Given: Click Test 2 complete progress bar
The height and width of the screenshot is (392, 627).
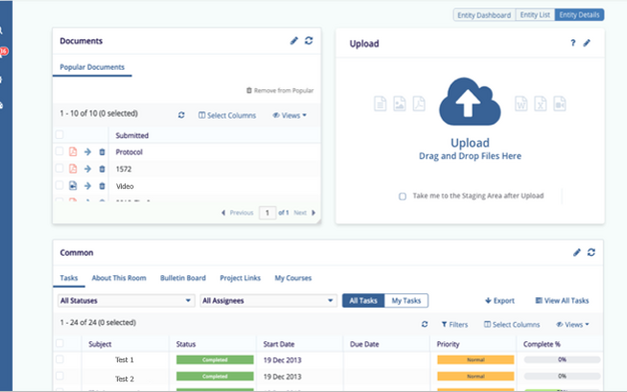Looking at the screenshot, I should tap(562, 376).
